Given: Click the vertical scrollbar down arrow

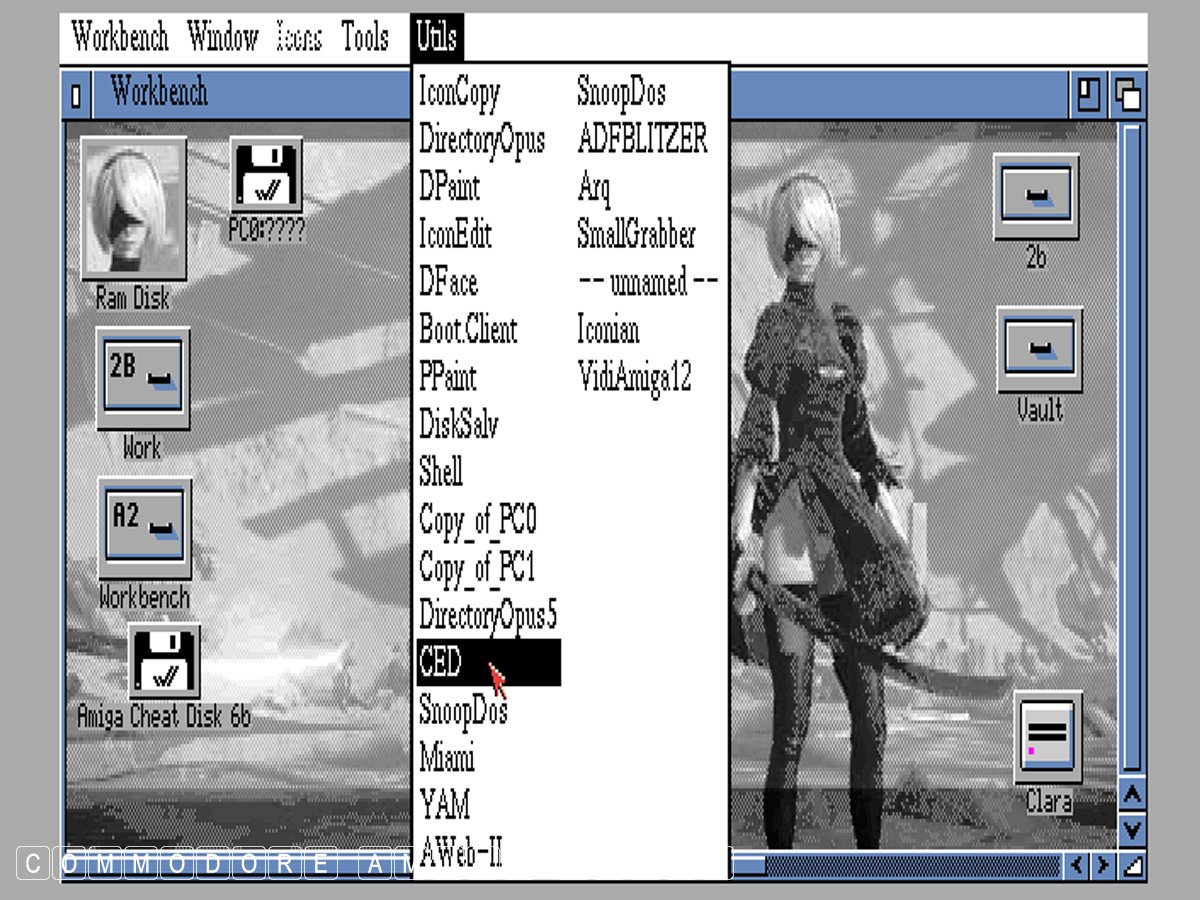Looking at the screenshot, I should pyautogui.click(x=1131, y=829).
